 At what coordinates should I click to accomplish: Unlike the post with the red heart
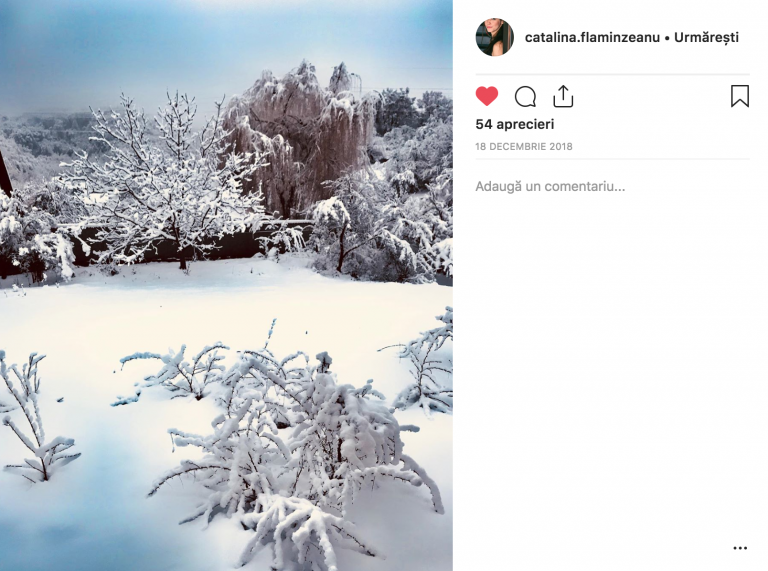487,96
